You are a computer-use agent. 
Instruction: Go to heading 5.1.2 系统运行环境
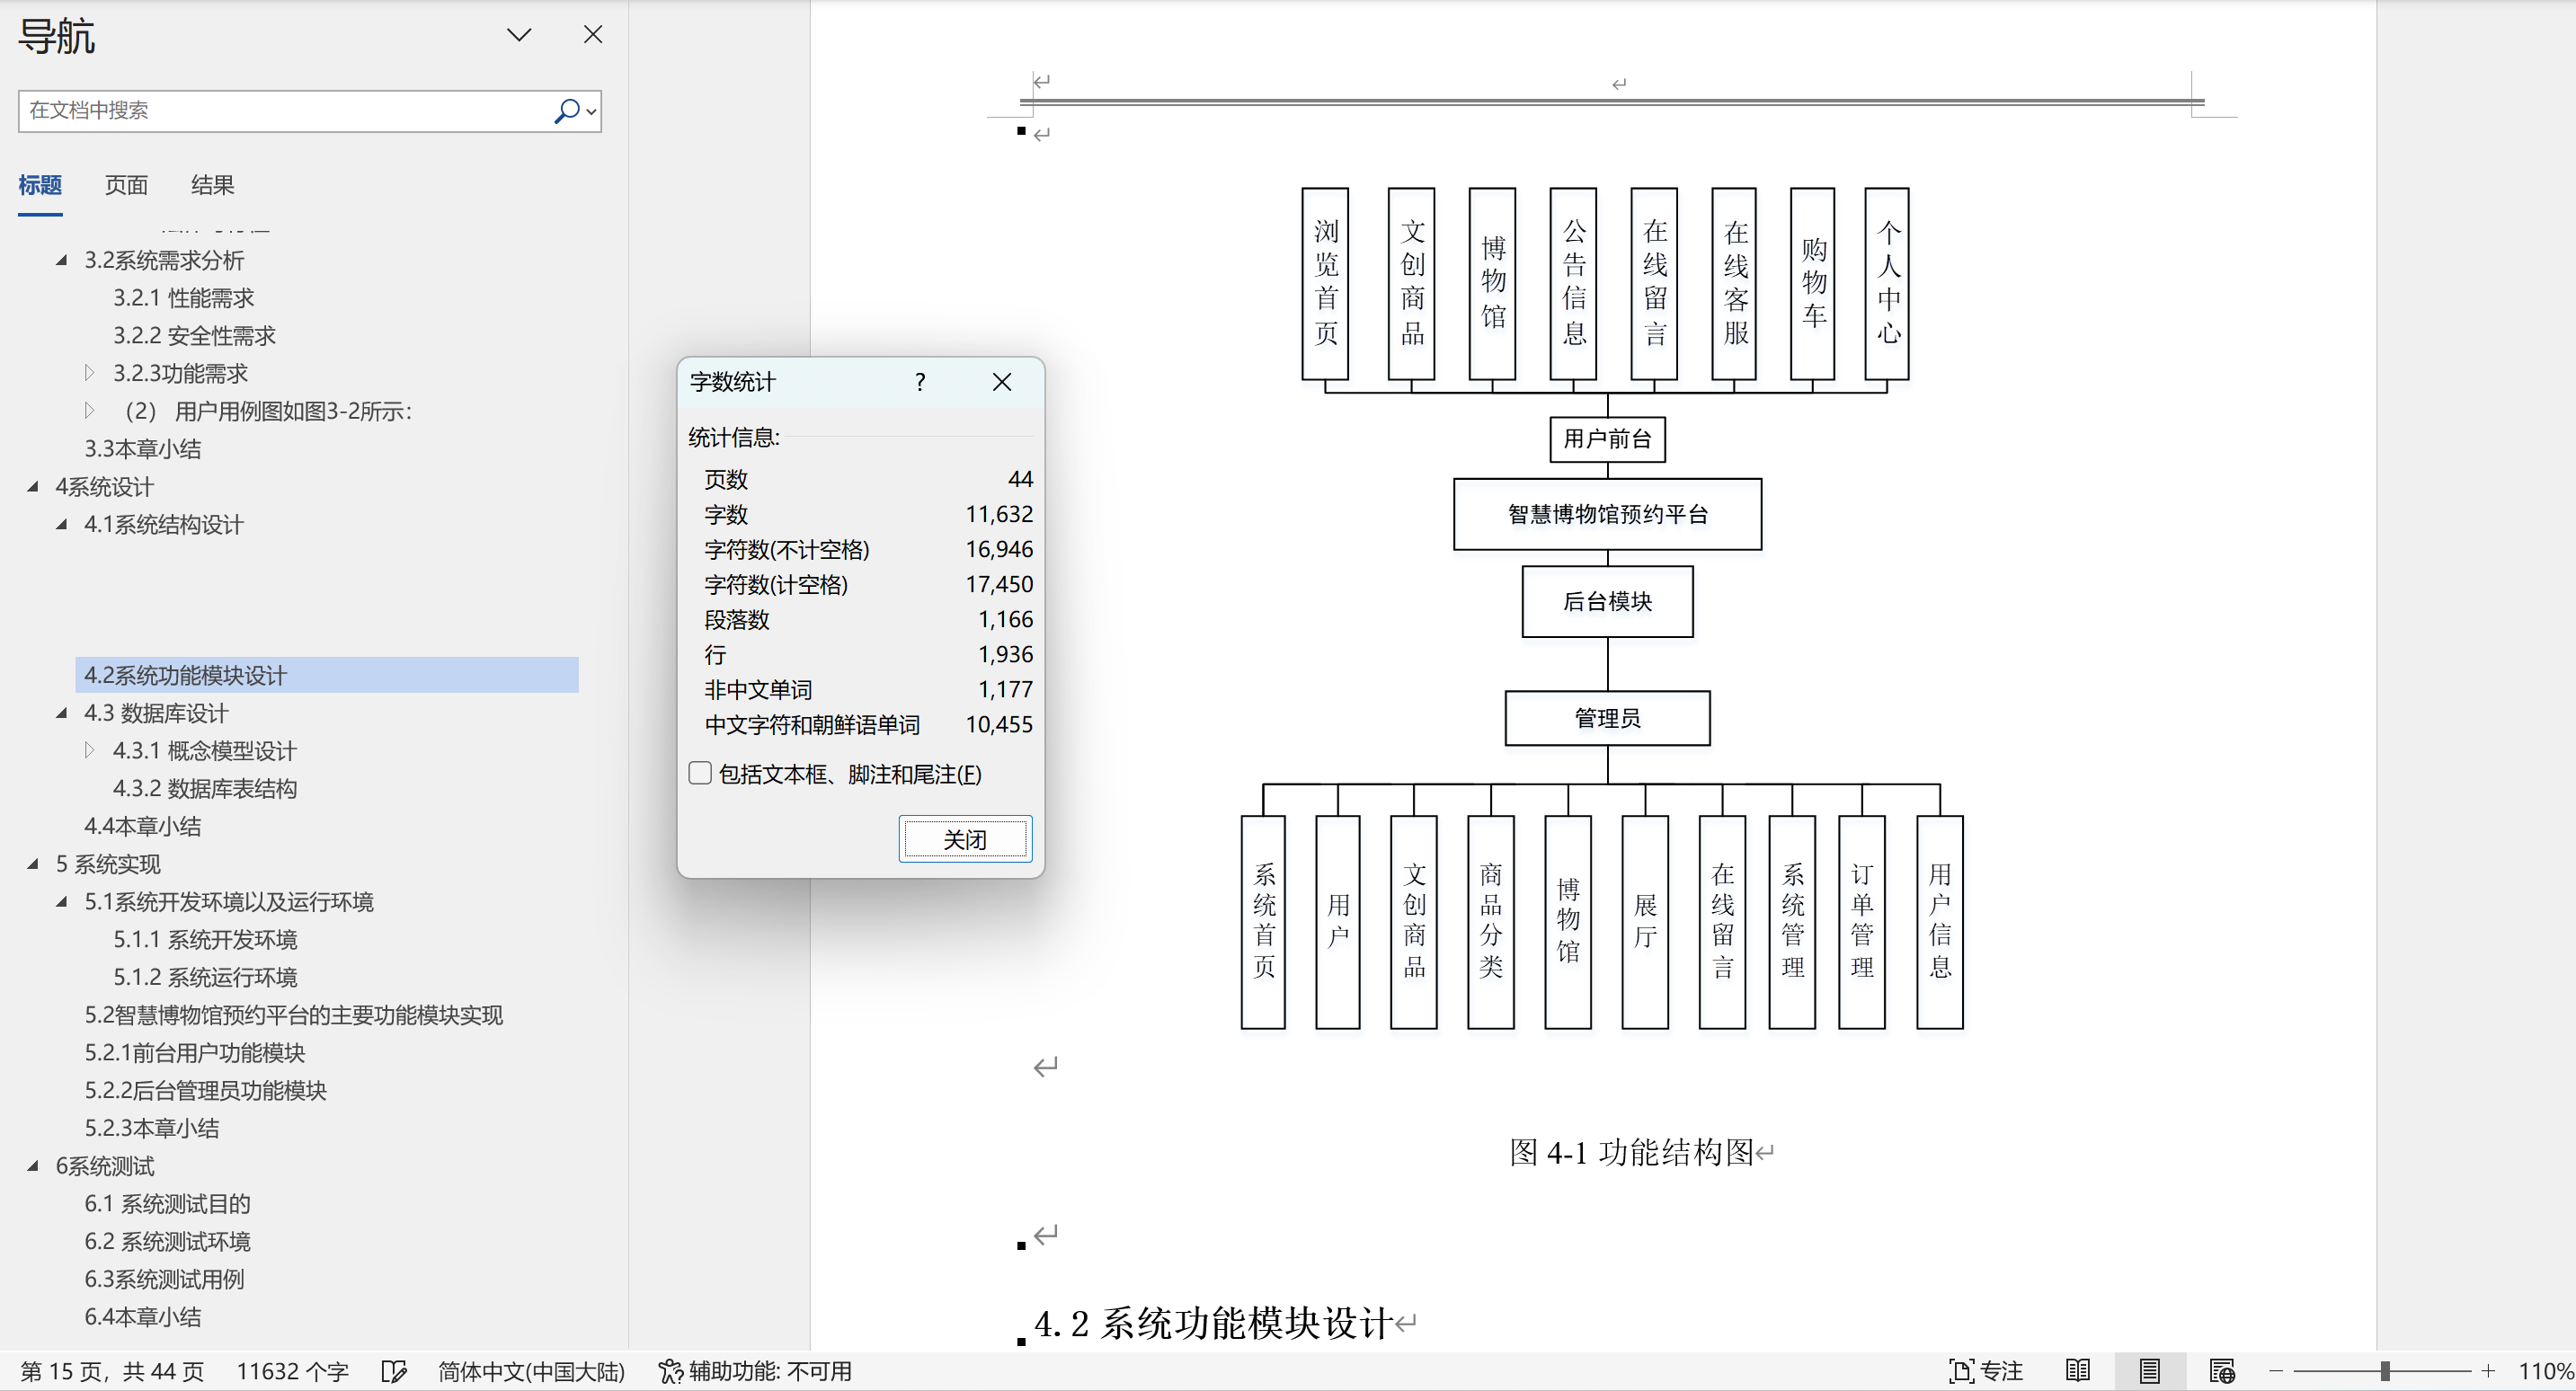205,977
